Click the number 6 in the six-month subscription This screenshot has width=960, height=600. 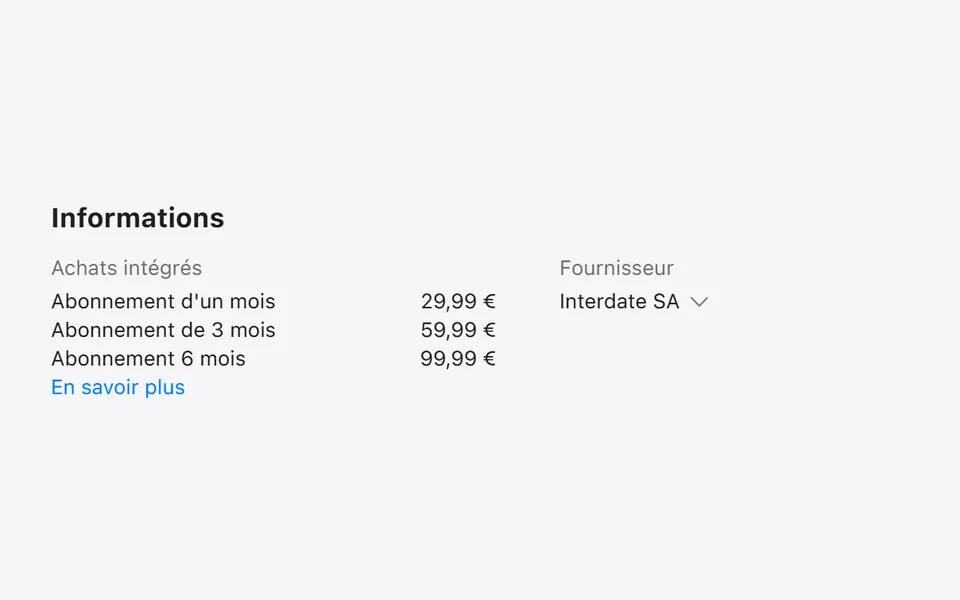187,359
